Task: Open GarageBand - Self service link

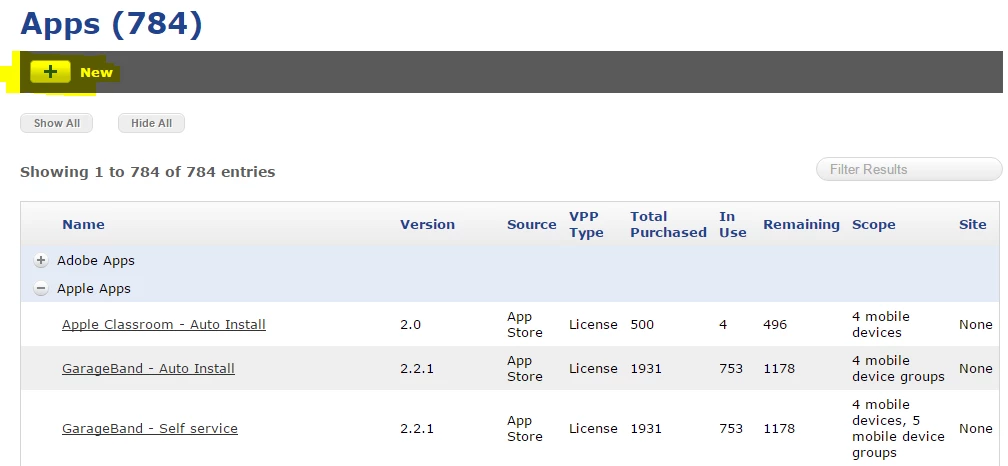Action: [x=150, y=428]
